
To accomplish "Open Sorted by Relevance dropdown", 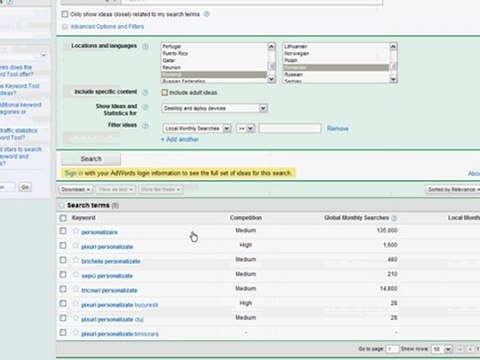I will coord(453,189).
